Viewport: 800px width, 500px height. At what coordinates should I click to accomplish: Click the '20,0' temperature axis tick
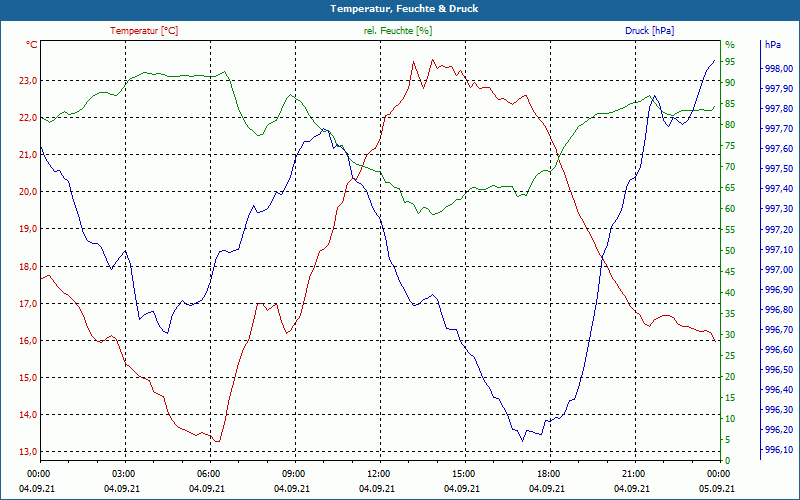point(28,191)
